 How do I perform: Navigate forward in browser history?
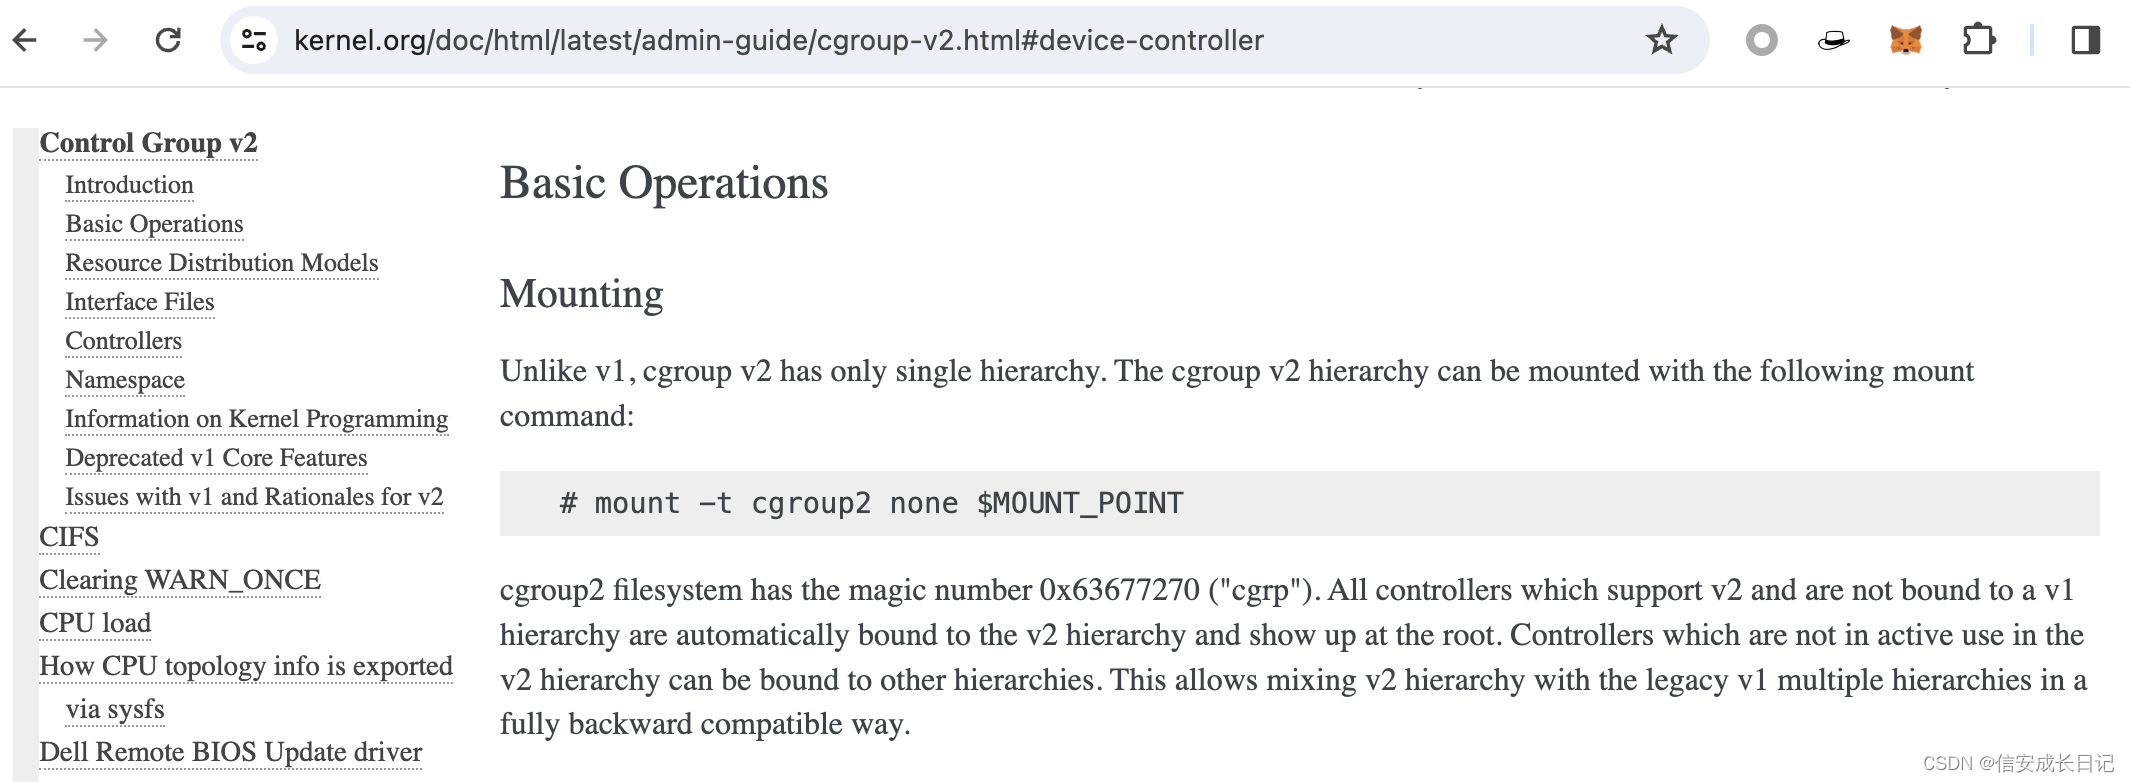point(96,40)
